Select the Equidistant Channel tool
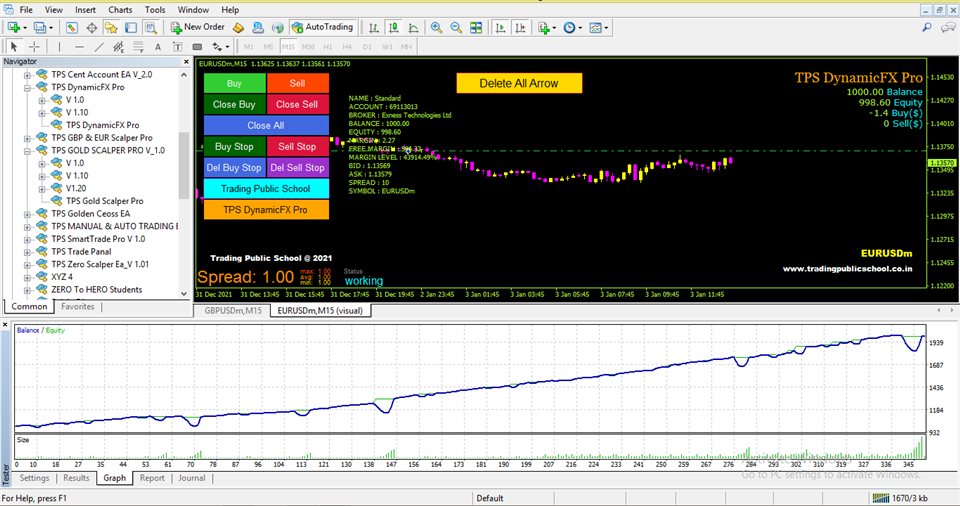960x506 pixels. (x=118, y=47)
